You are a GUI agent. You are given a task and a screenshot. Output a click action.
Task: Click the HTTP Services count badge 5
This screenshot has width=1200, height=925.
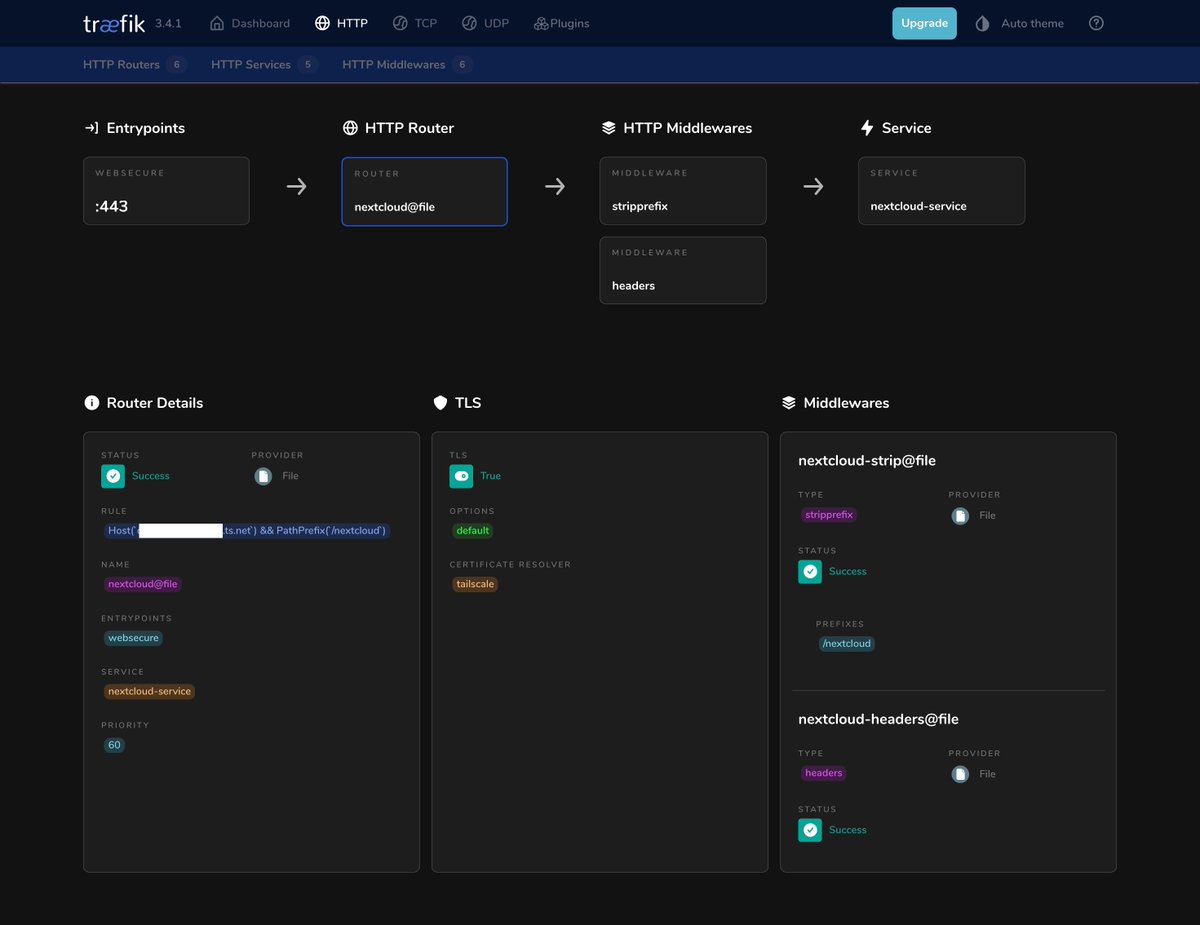[x=308, y=64]
